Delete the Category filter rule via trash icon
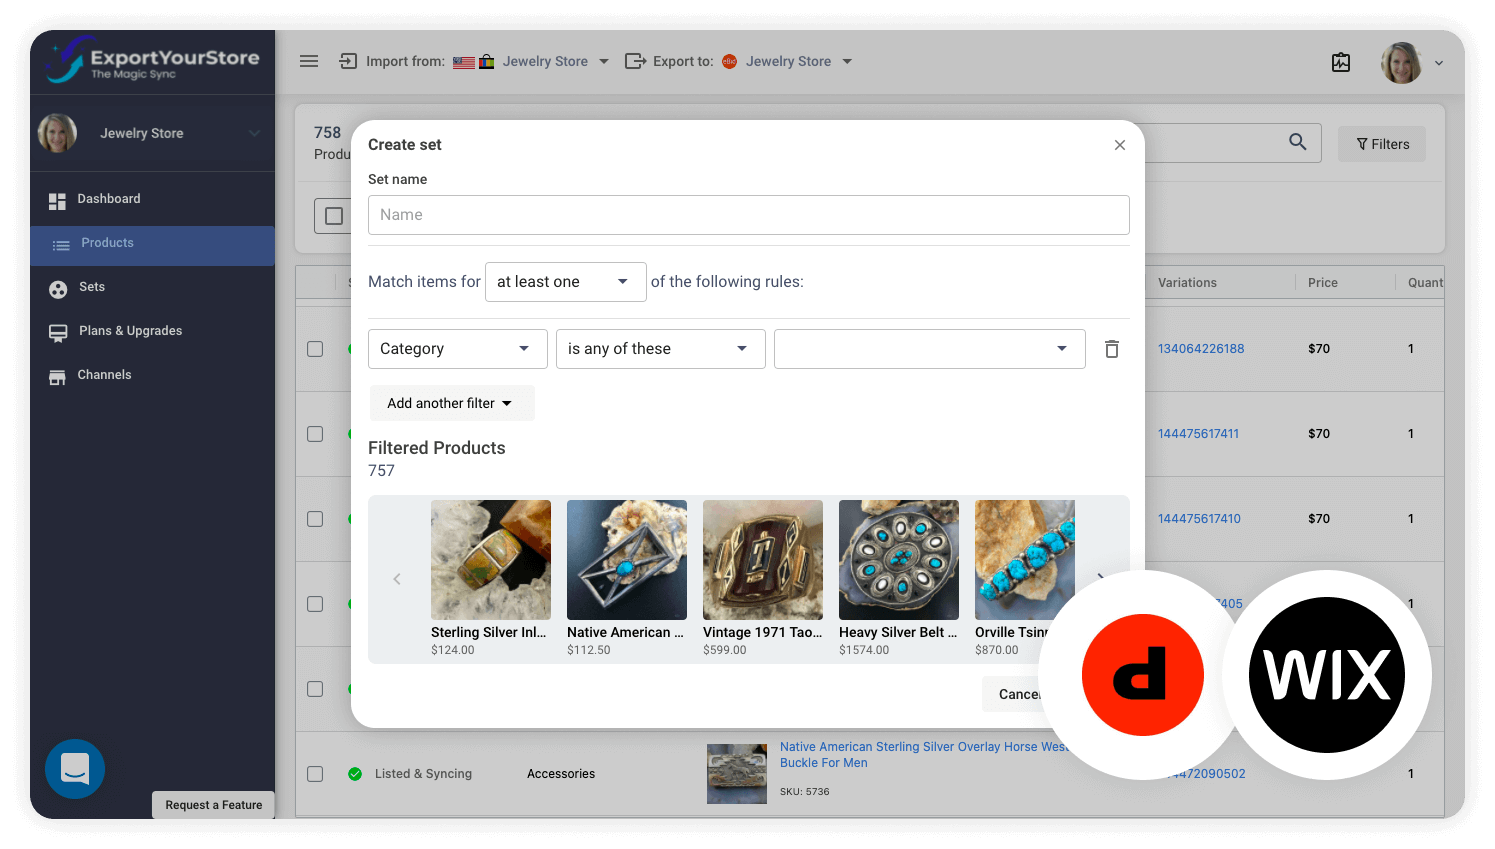This screenshot has width=1495, height=849. (x=1111, y=348)
